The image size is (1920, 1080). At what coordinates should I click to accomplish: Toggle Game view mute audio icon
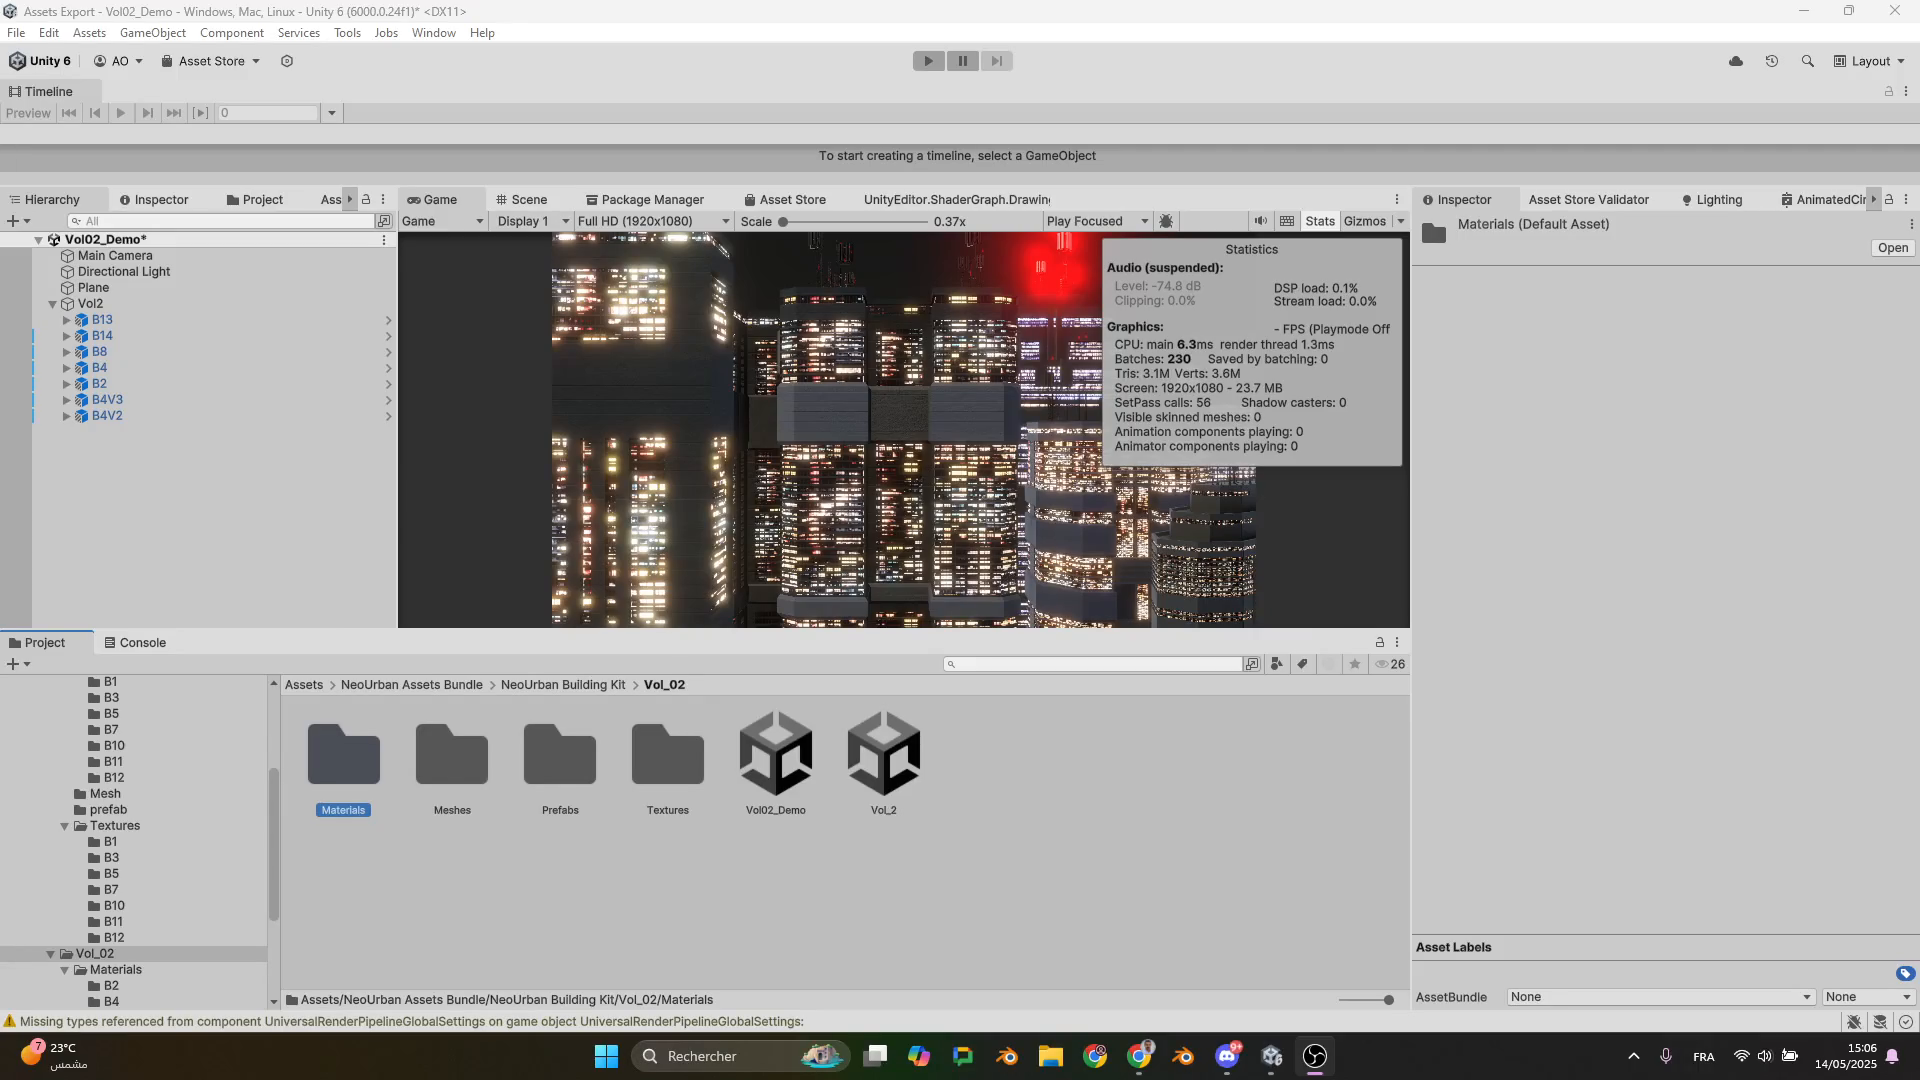[1261, 222]
